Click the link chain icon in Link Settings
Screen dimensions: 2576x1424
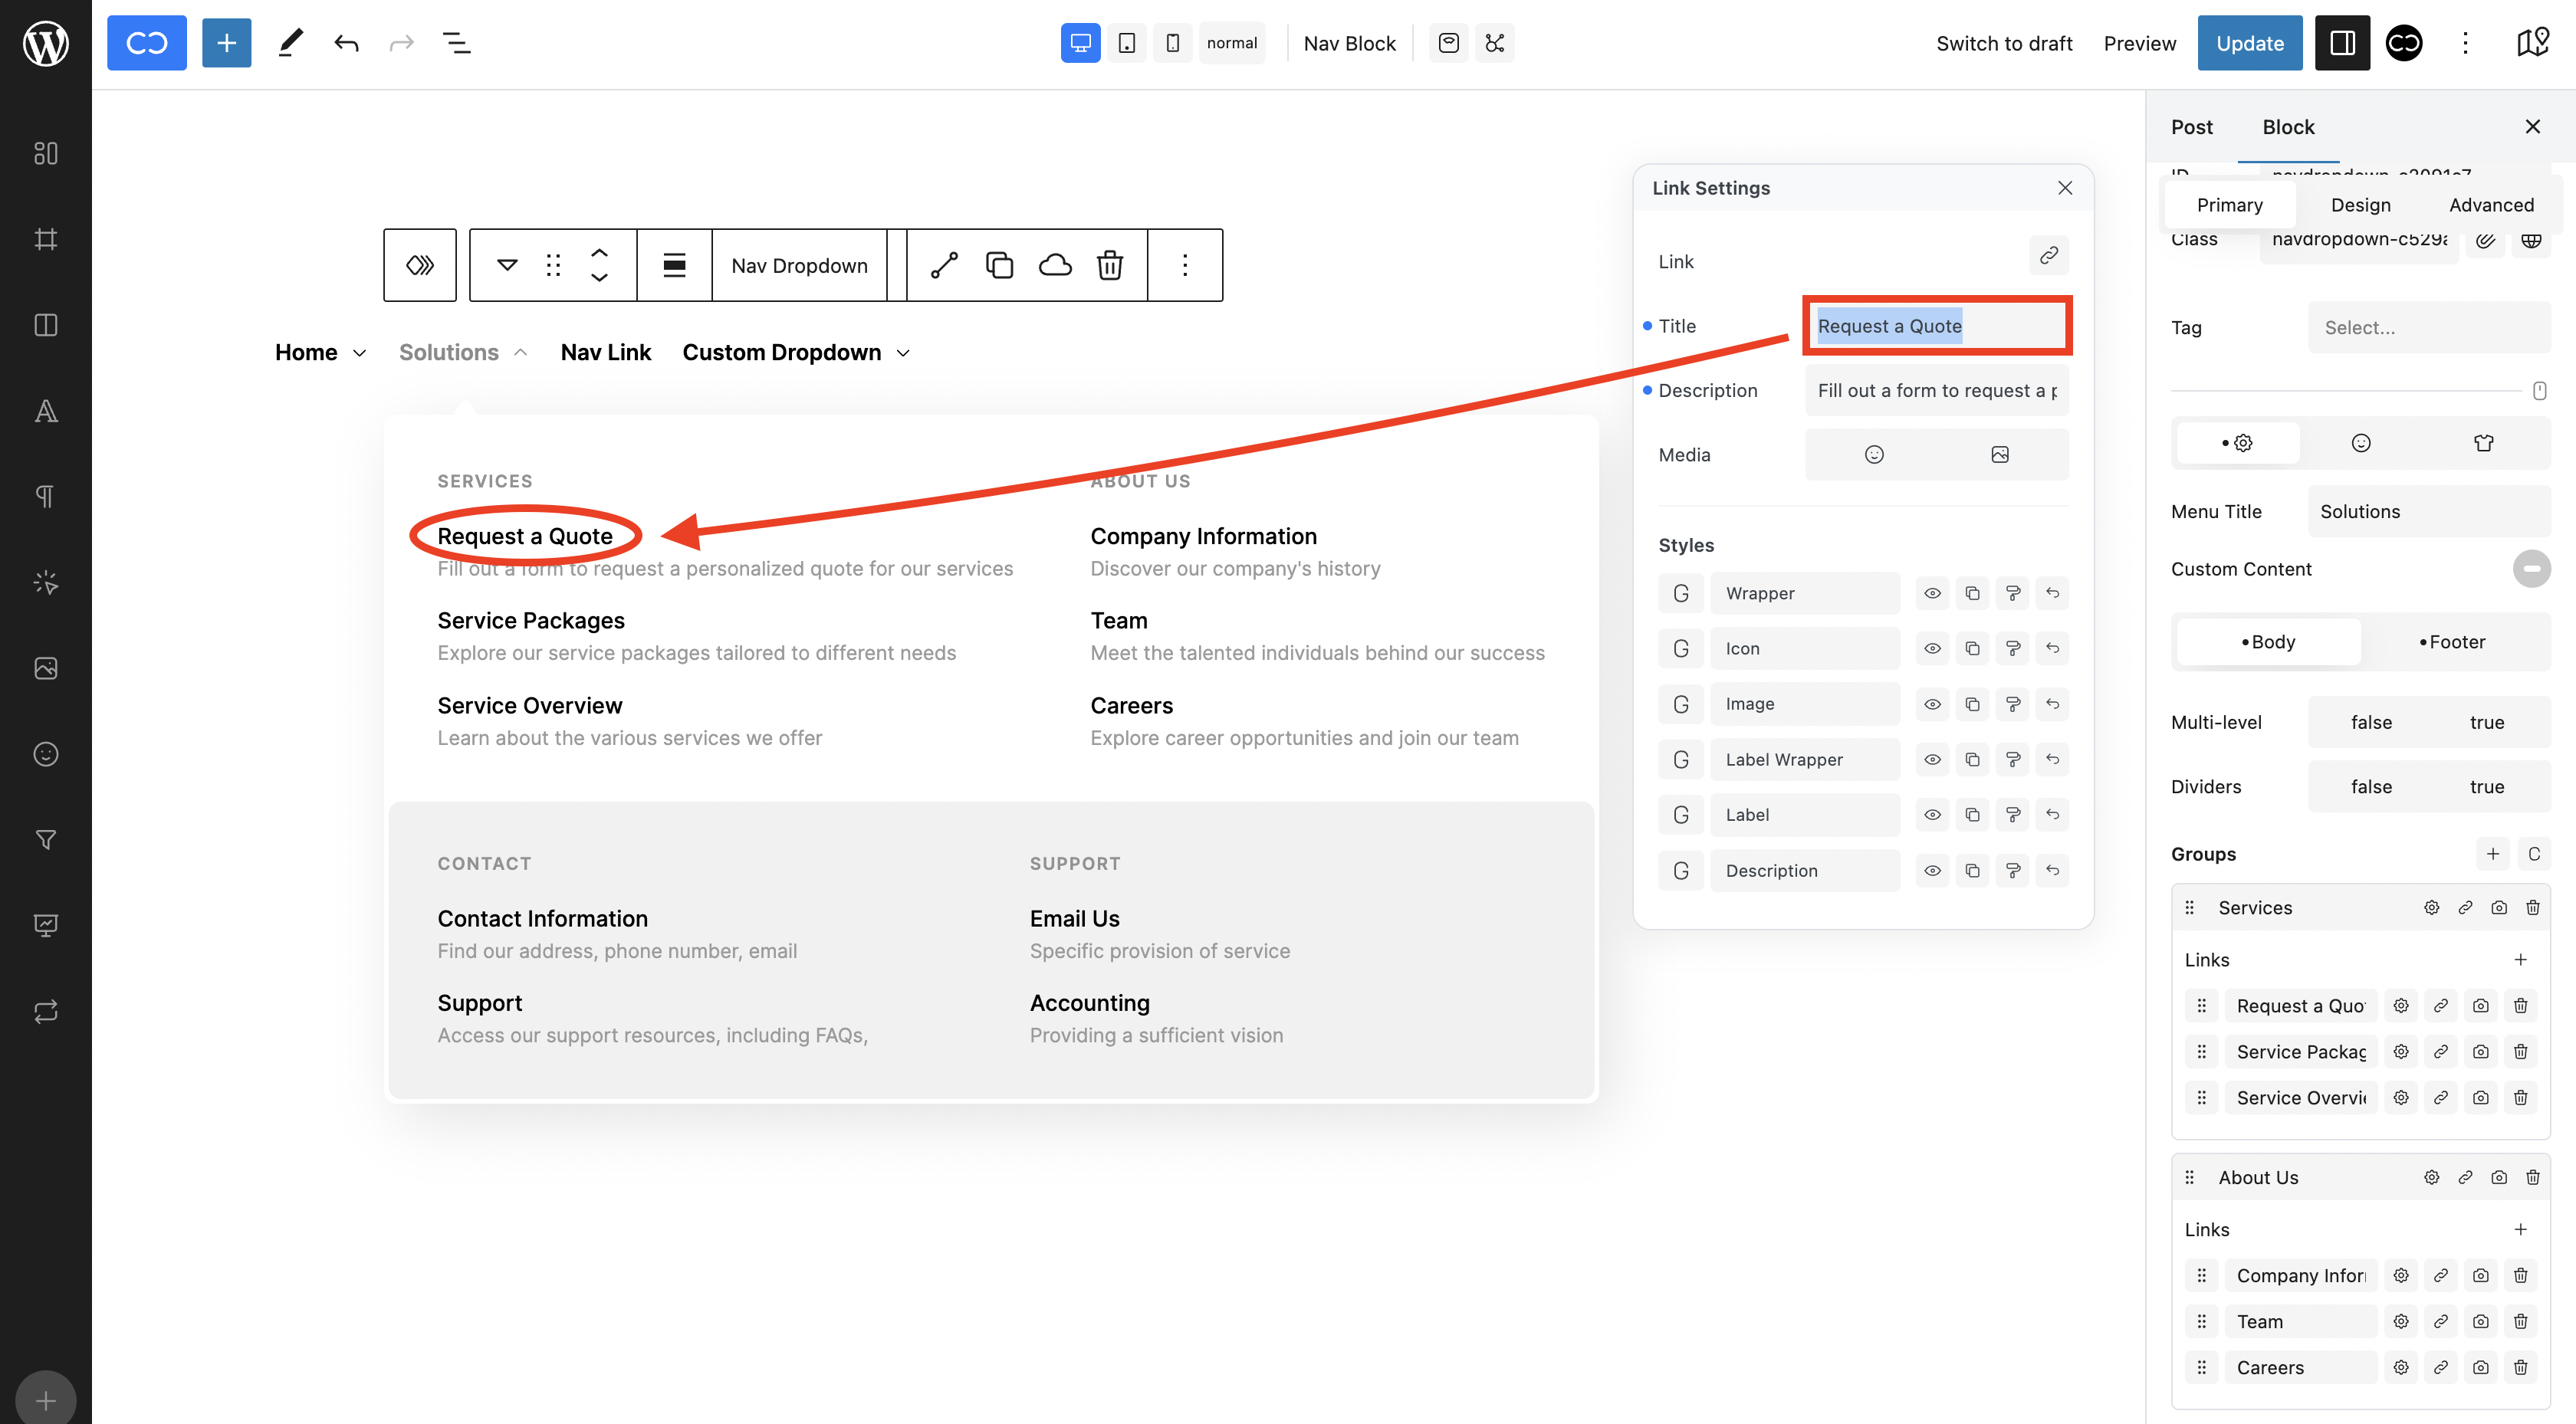click(2048, 255)
